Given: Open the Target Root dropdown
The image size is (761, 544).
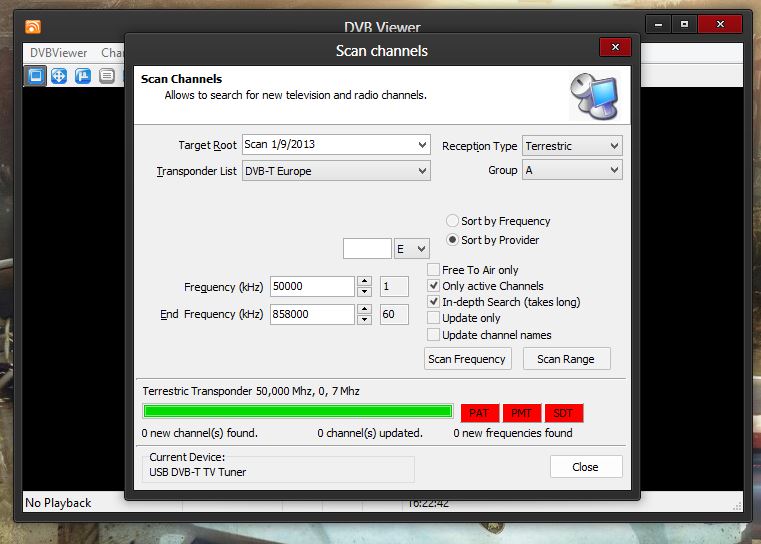Looking at the screenshot, I should 422,145.
